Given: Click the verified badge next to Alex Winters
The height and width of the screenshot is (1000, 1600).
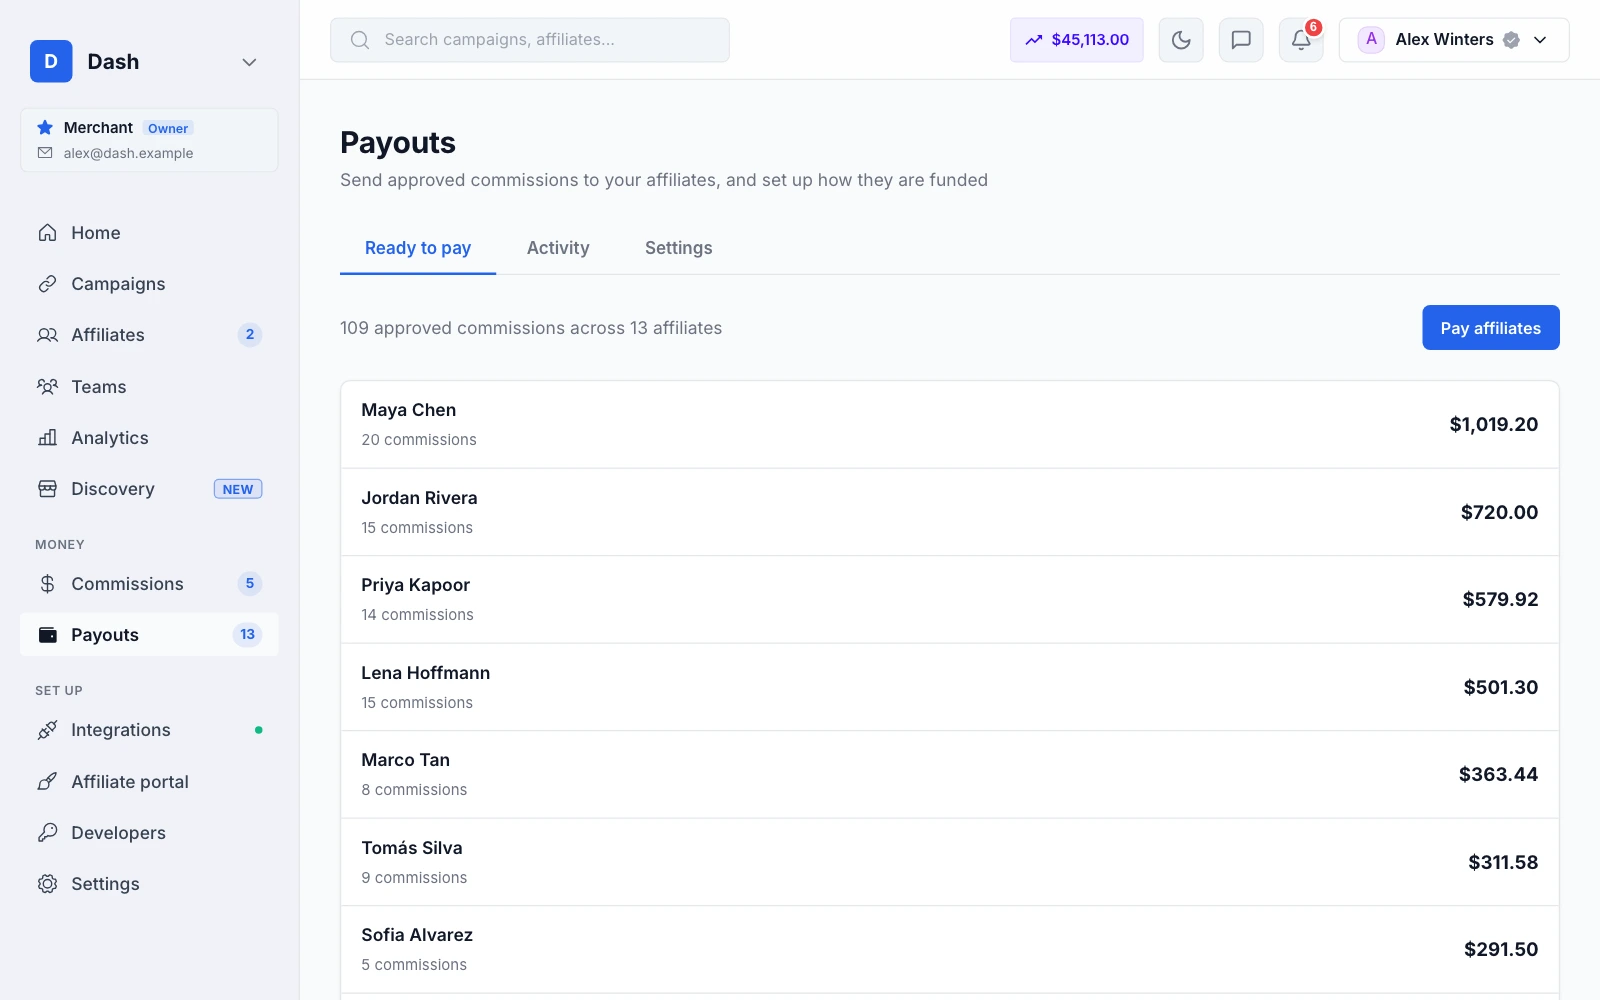Looking at the screenshot, I should 1511,40.
